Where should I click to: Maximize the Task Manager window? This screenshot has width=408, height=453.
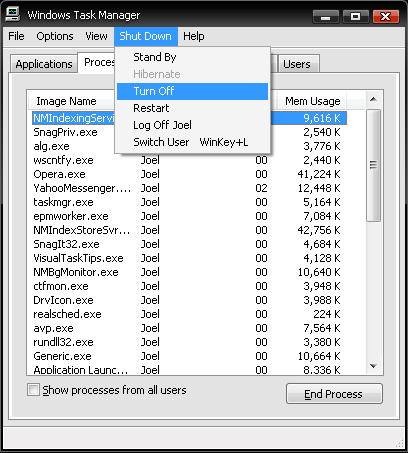tap(355, 16)
